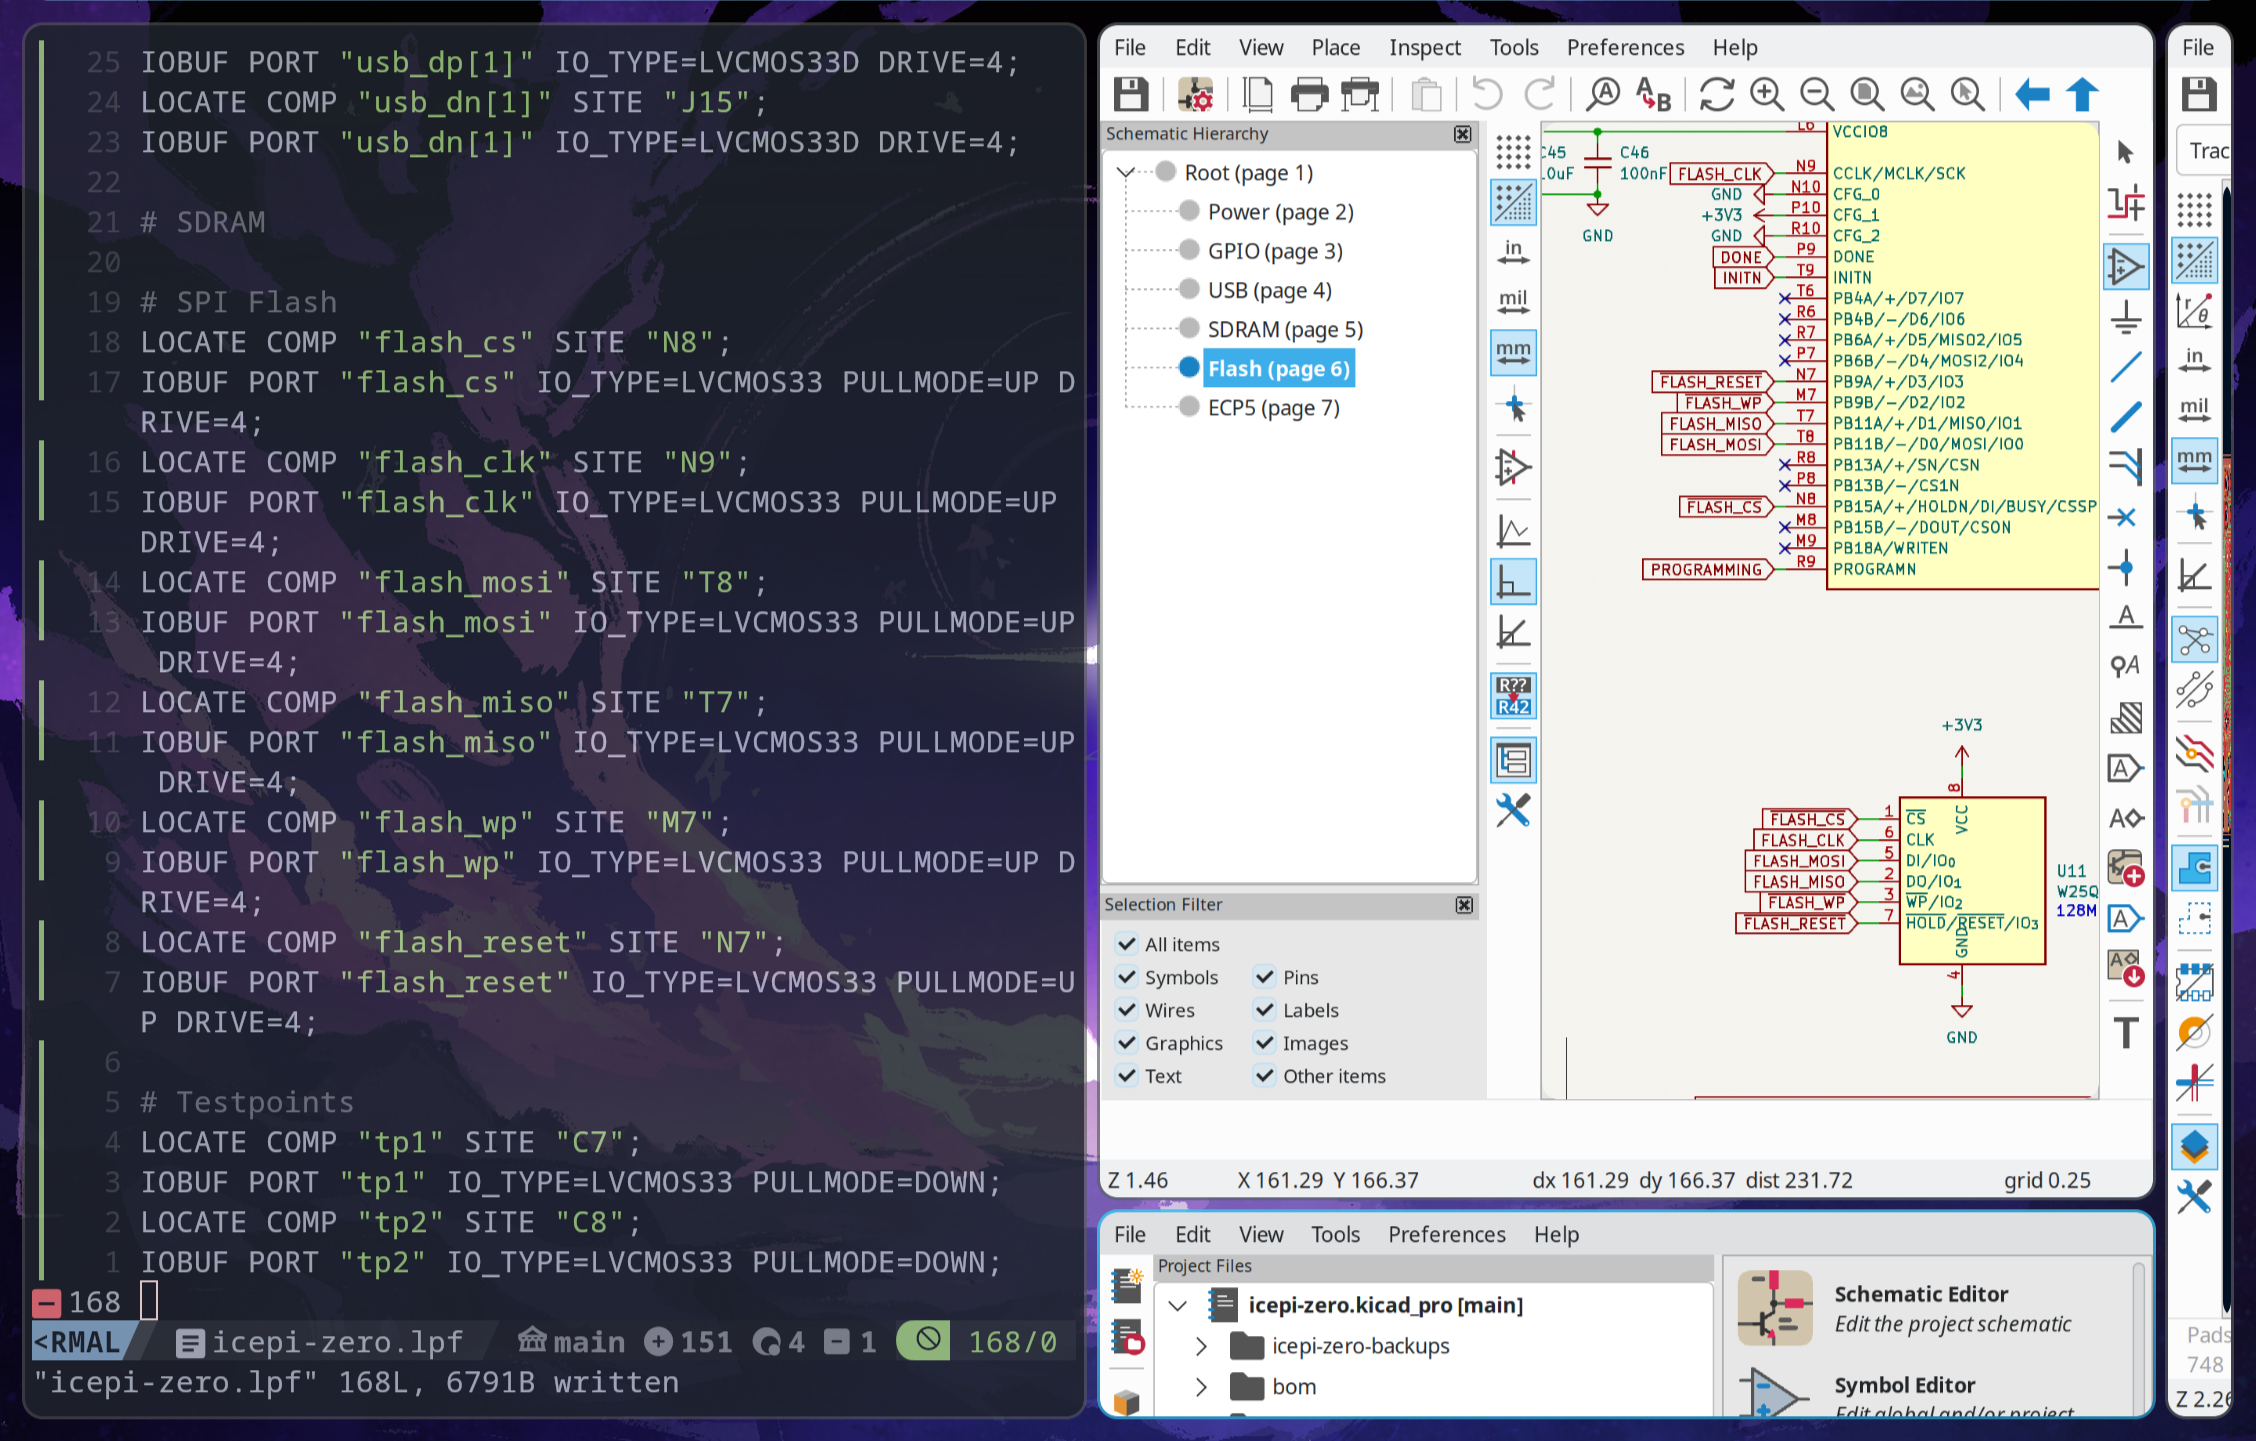Image resolution: width=2256 pixels, height=1441 pixels.
Task: Click the Print icon in schematic toolbar
Action: click(x=1309, y=95)
